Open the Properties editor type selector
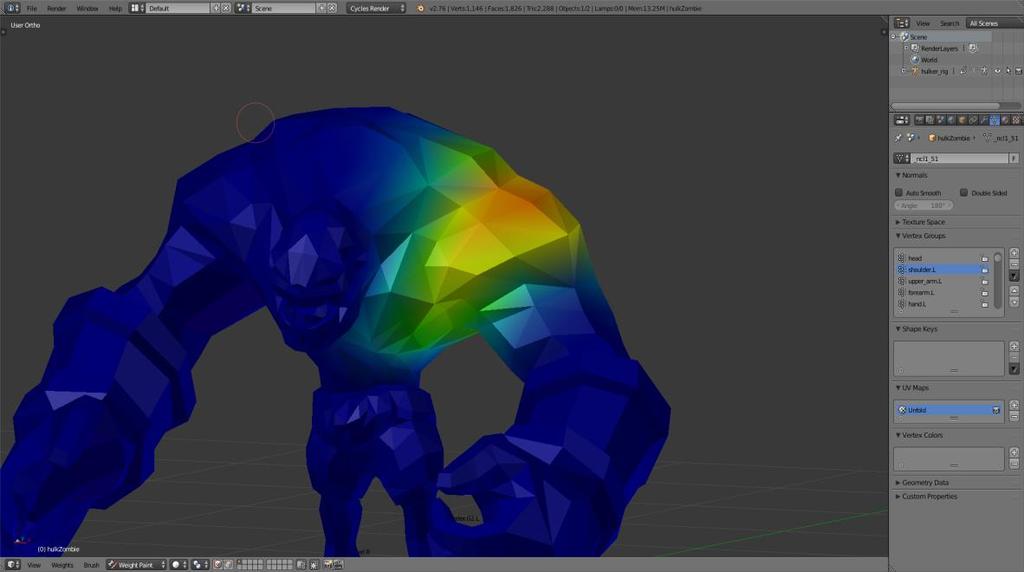Image resolution: width=1024 pixels, height=572 pixels. (902, 120)
